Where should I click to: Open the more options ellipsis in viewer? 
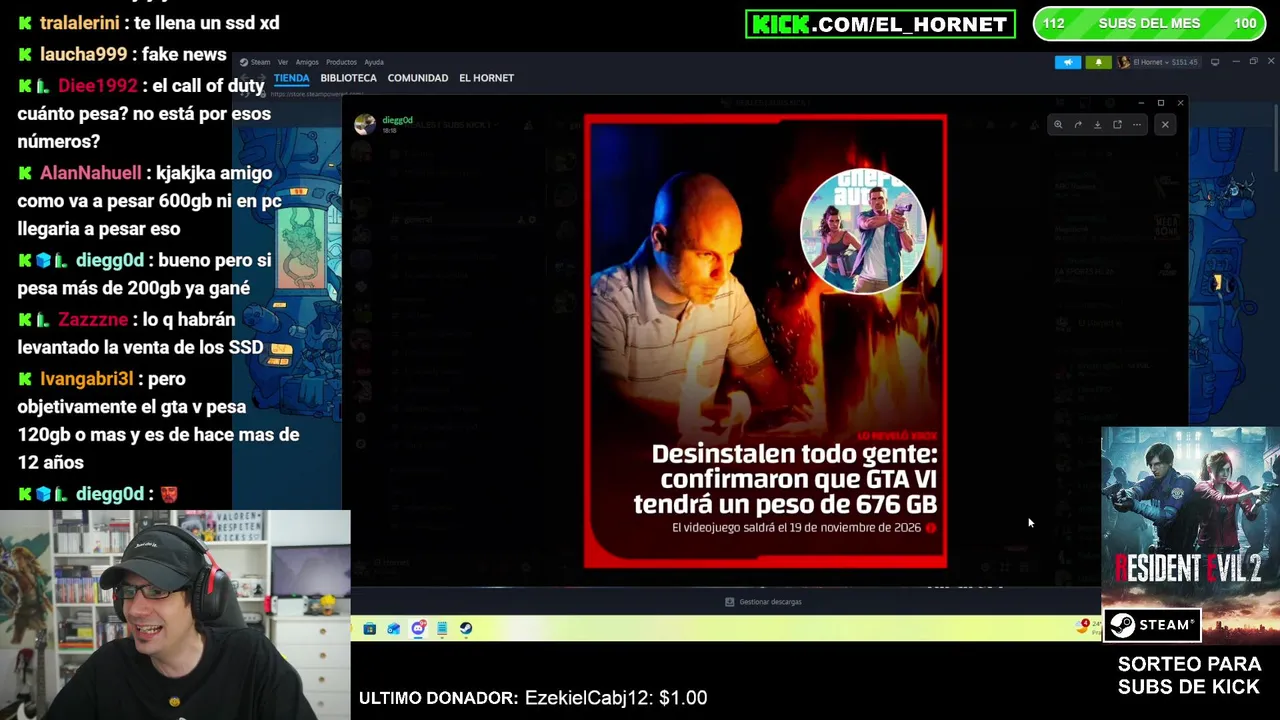coord(1137,125)
